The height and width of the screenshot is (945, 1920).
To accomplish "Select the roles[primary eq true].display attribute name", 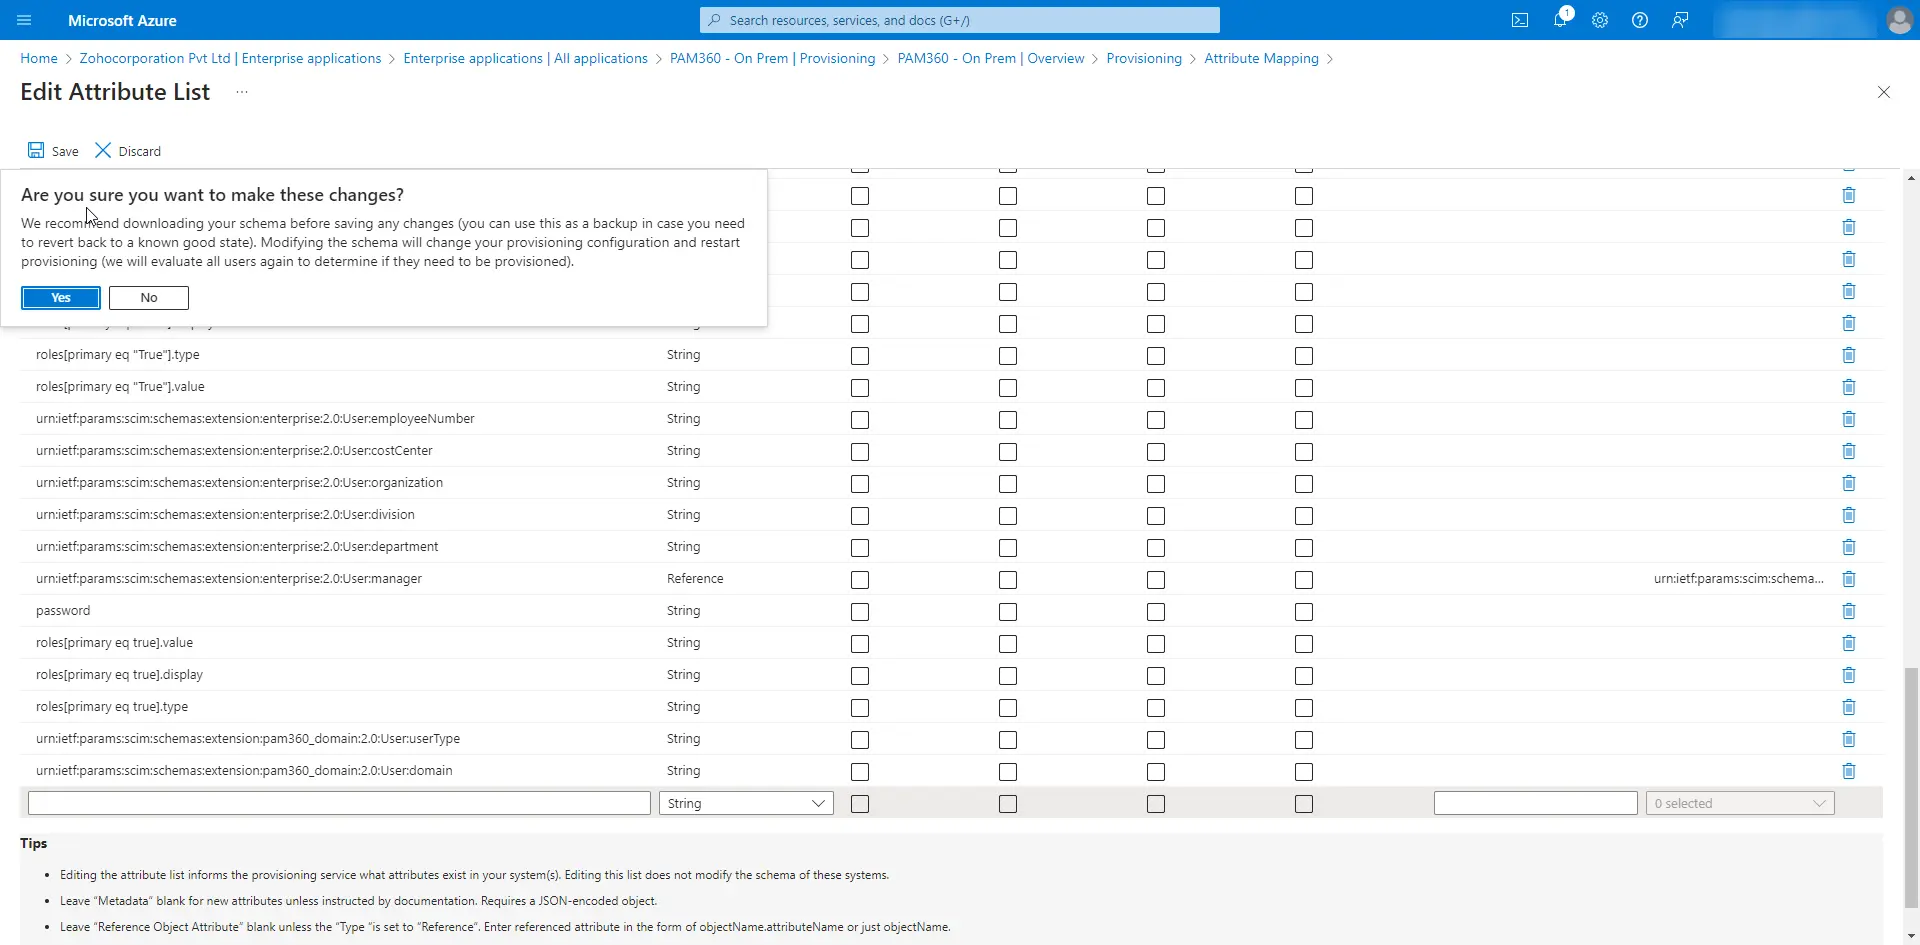I will (x=119, y=675).
